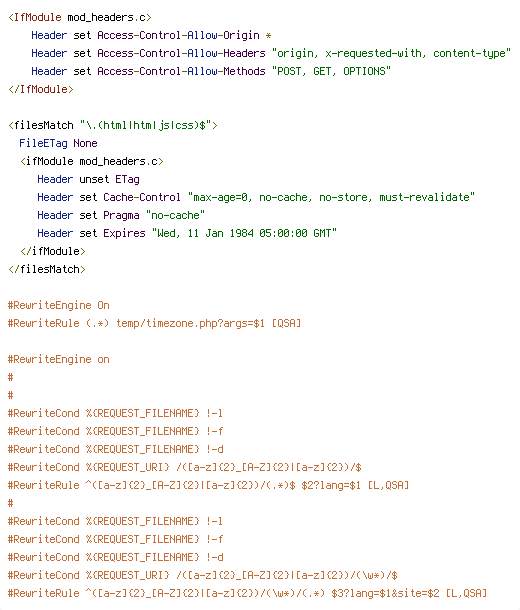Click the commented #RewriteEngine On line
Image resolution: width=520 pixels, height=610 pixels.
click(59, 305)
